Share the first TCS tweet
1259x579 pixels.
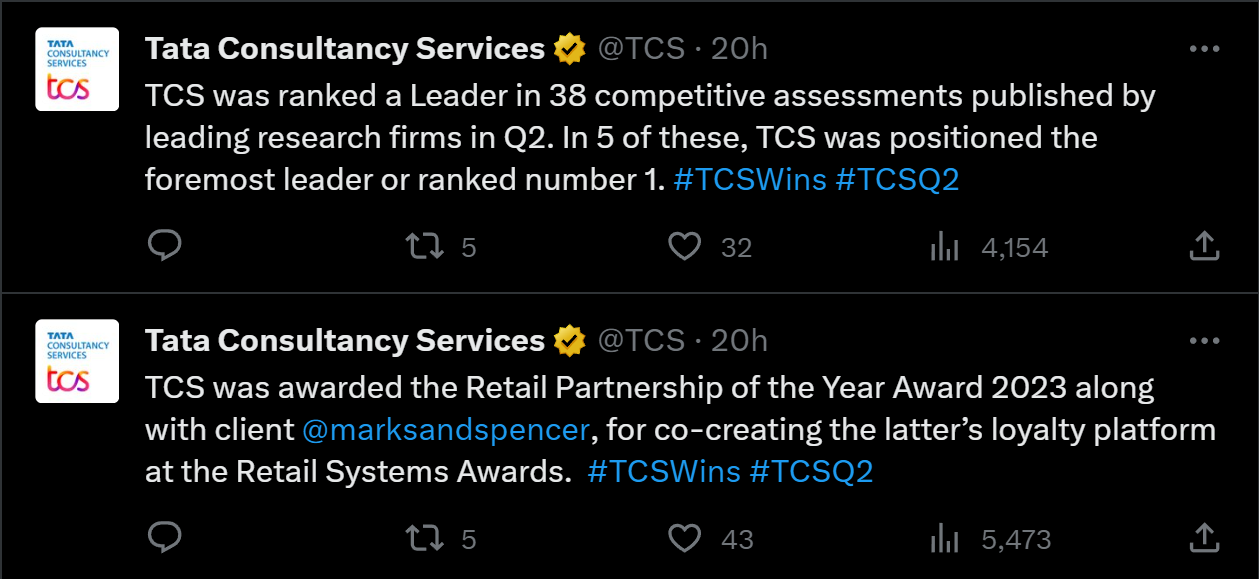[1205, 246]
